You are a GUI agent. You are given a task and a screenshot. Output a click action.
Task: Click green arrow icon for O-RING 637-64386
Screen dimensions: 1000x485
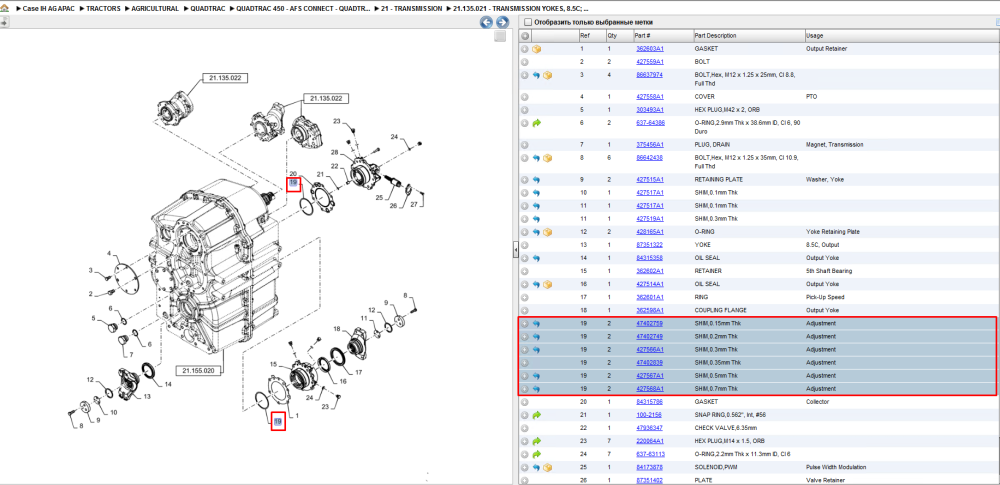[536, 123]
